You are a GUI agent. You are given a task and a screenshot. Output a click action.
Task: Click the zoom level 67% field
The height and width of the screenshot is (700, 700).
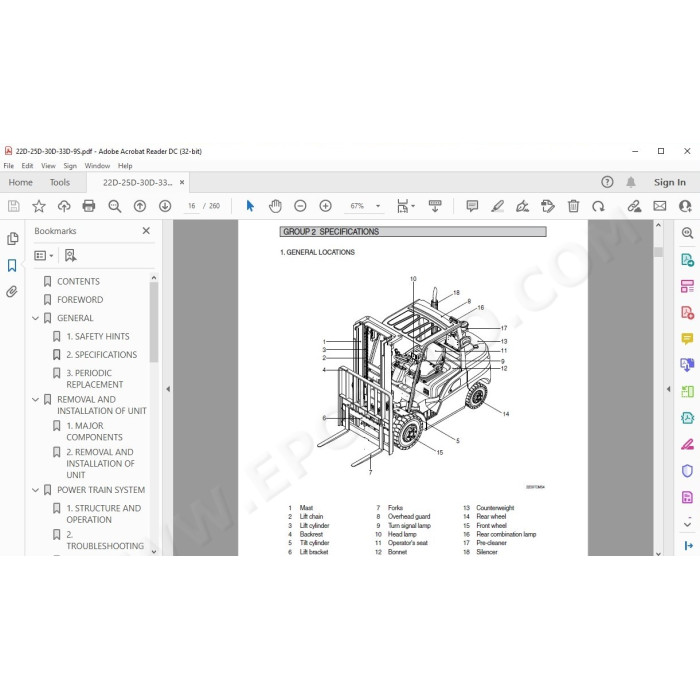coord(357,206)
